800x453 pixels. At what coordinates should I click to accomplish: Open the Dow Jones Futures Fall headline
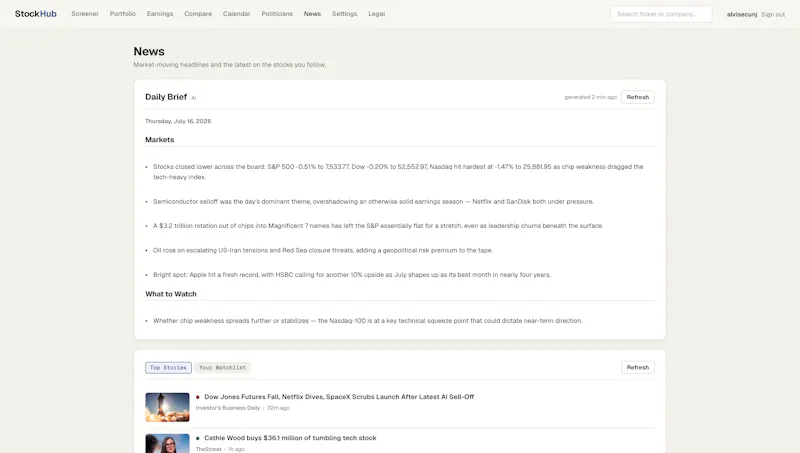point(339,396)
